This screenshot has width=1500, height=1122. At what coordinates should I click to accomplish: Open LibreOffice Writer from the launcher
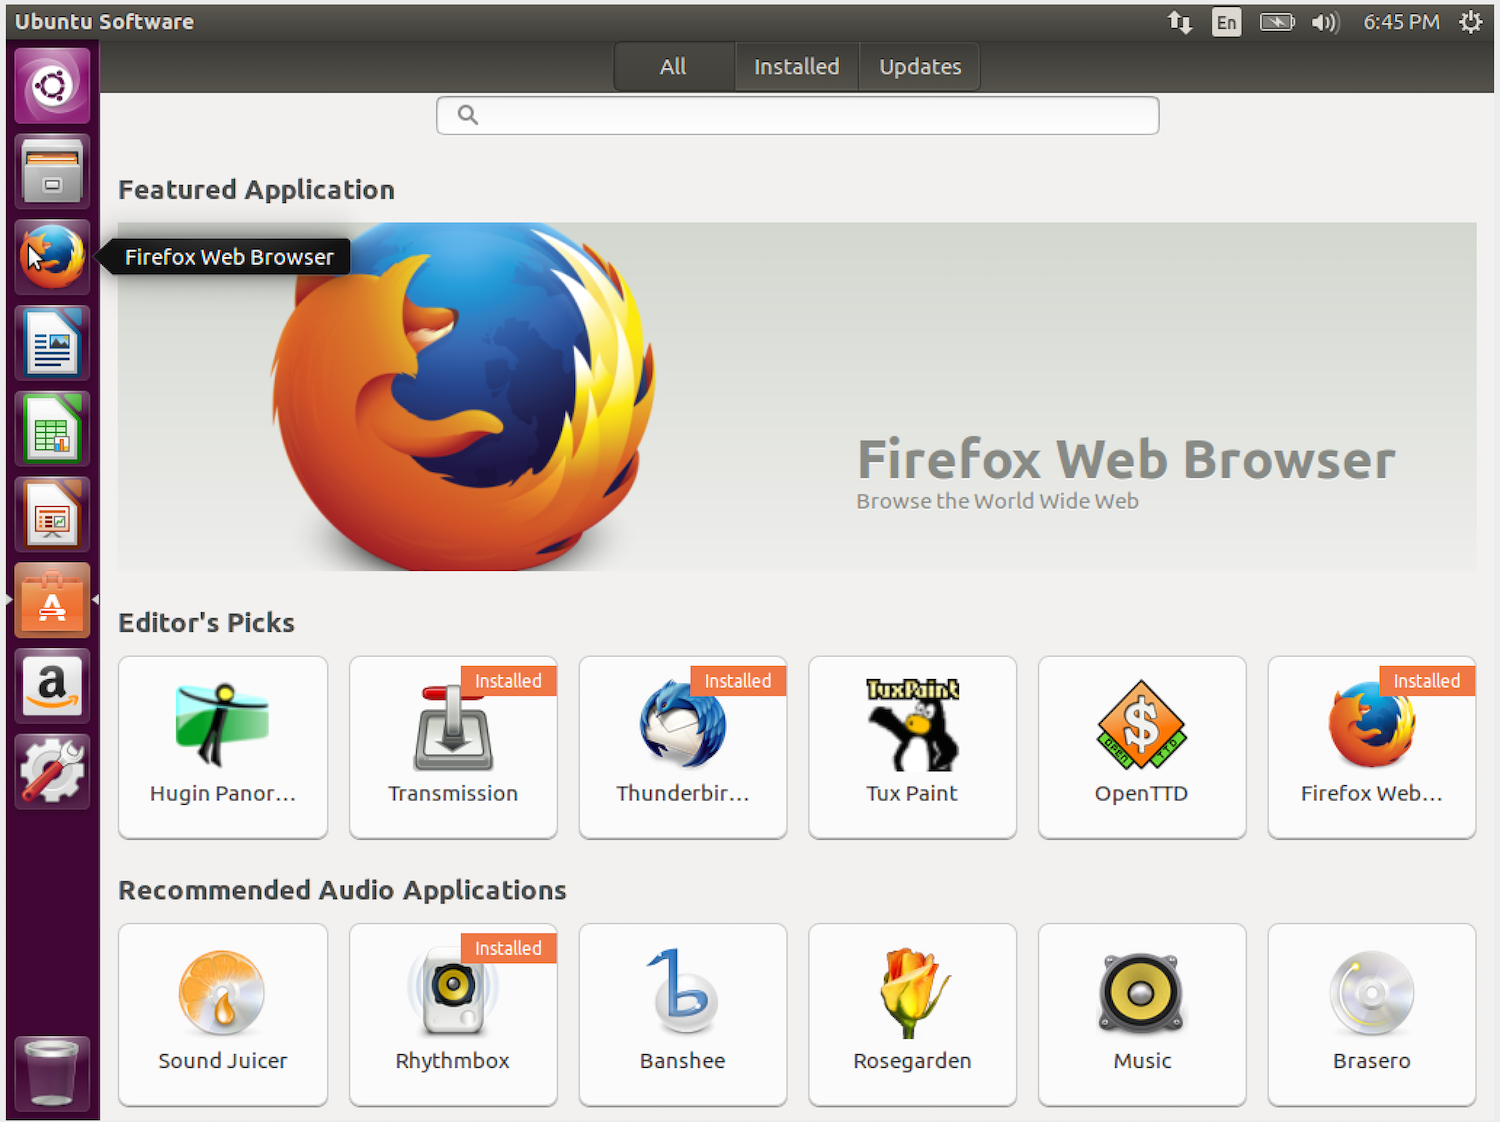(x=52, y=343)
